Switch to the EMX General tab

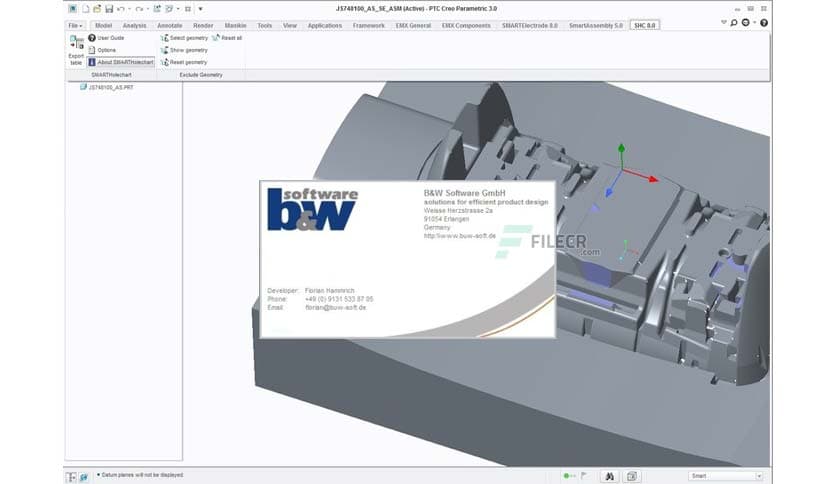pos(413,26)
